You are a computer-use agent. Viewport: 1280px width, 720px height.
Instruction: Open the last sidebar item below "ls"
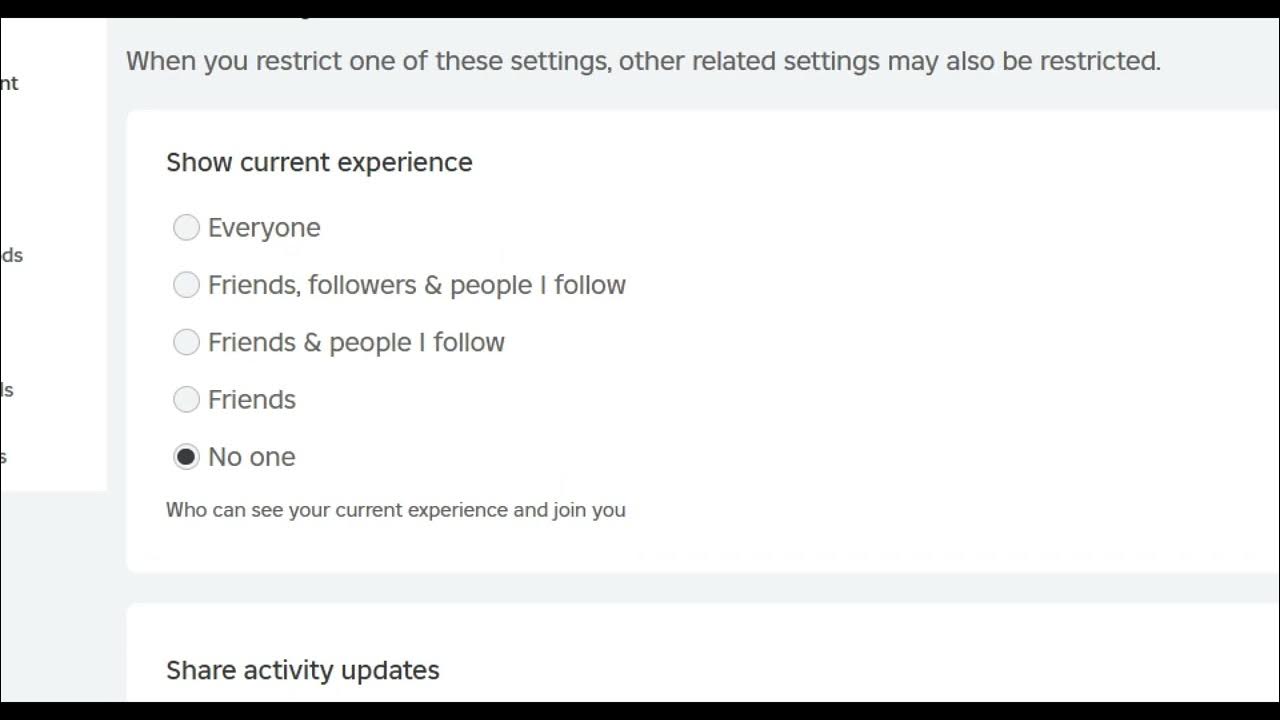pyautogui.click(x=3, y=457)
